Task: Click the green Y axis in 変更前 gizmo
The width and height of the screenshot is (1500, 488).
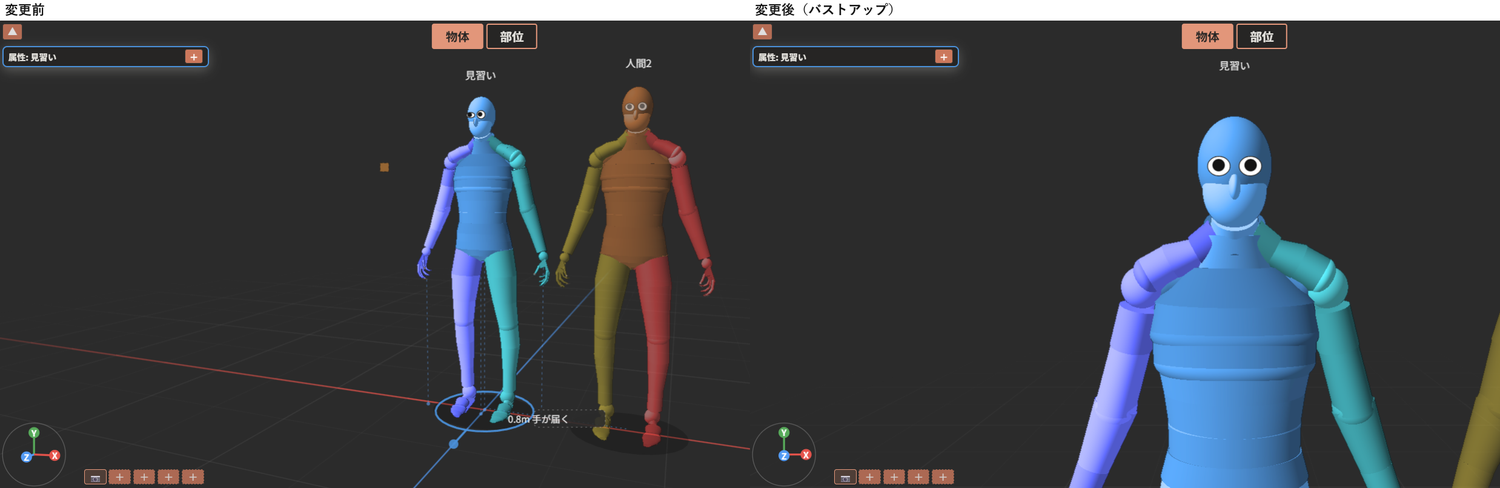Action: coord(34,433)
